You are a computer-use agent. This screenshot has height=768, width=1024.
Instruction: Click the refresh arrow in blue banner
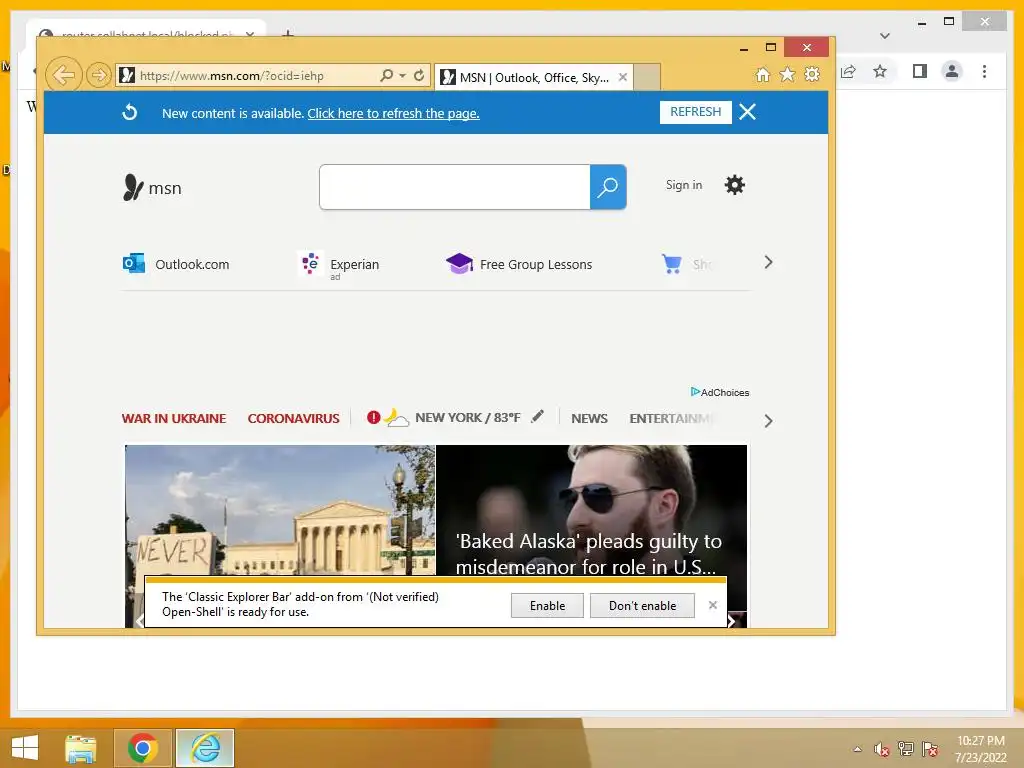pos(129,112)
